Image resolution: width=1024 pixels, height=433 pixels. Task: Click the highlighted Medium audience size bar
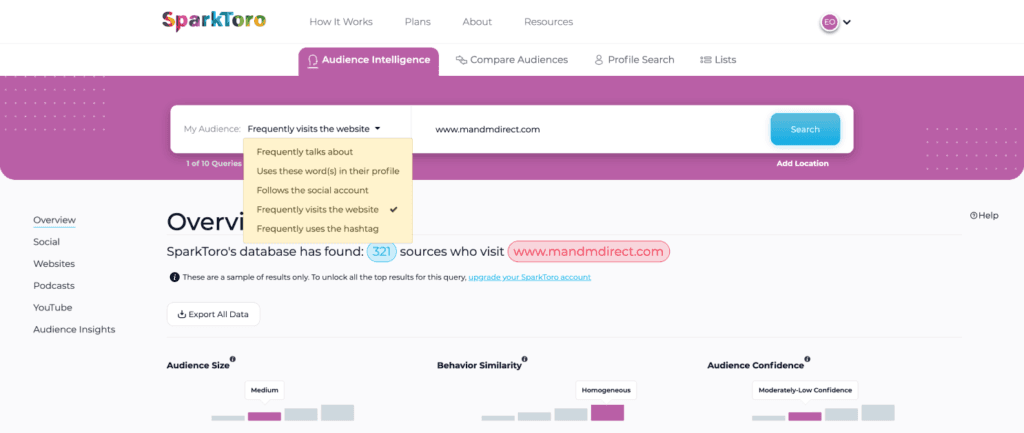264,416
